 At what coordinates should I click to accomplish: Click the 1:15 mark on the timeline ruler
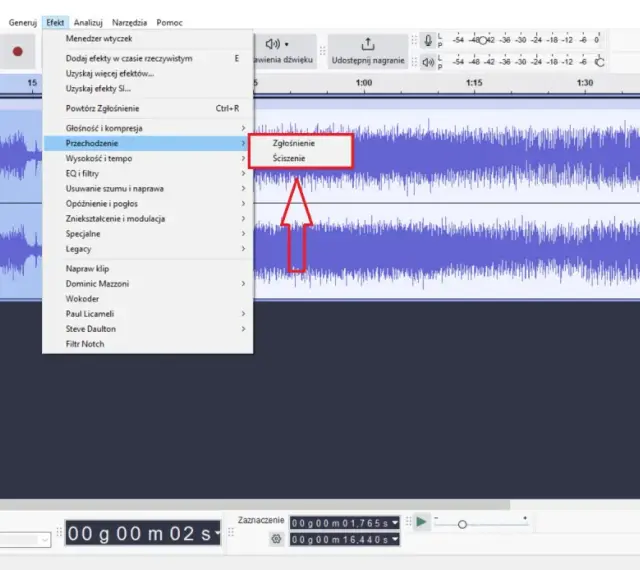point(474,83)
